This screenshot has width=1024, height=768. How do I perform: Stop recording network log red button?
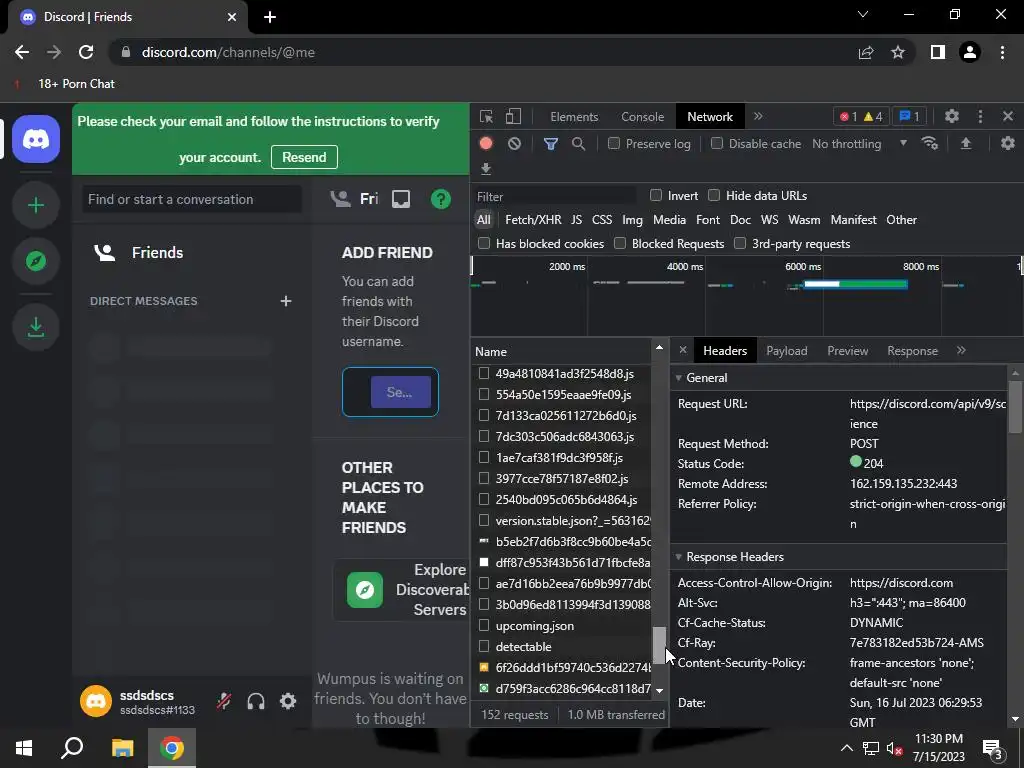(486, 144)
